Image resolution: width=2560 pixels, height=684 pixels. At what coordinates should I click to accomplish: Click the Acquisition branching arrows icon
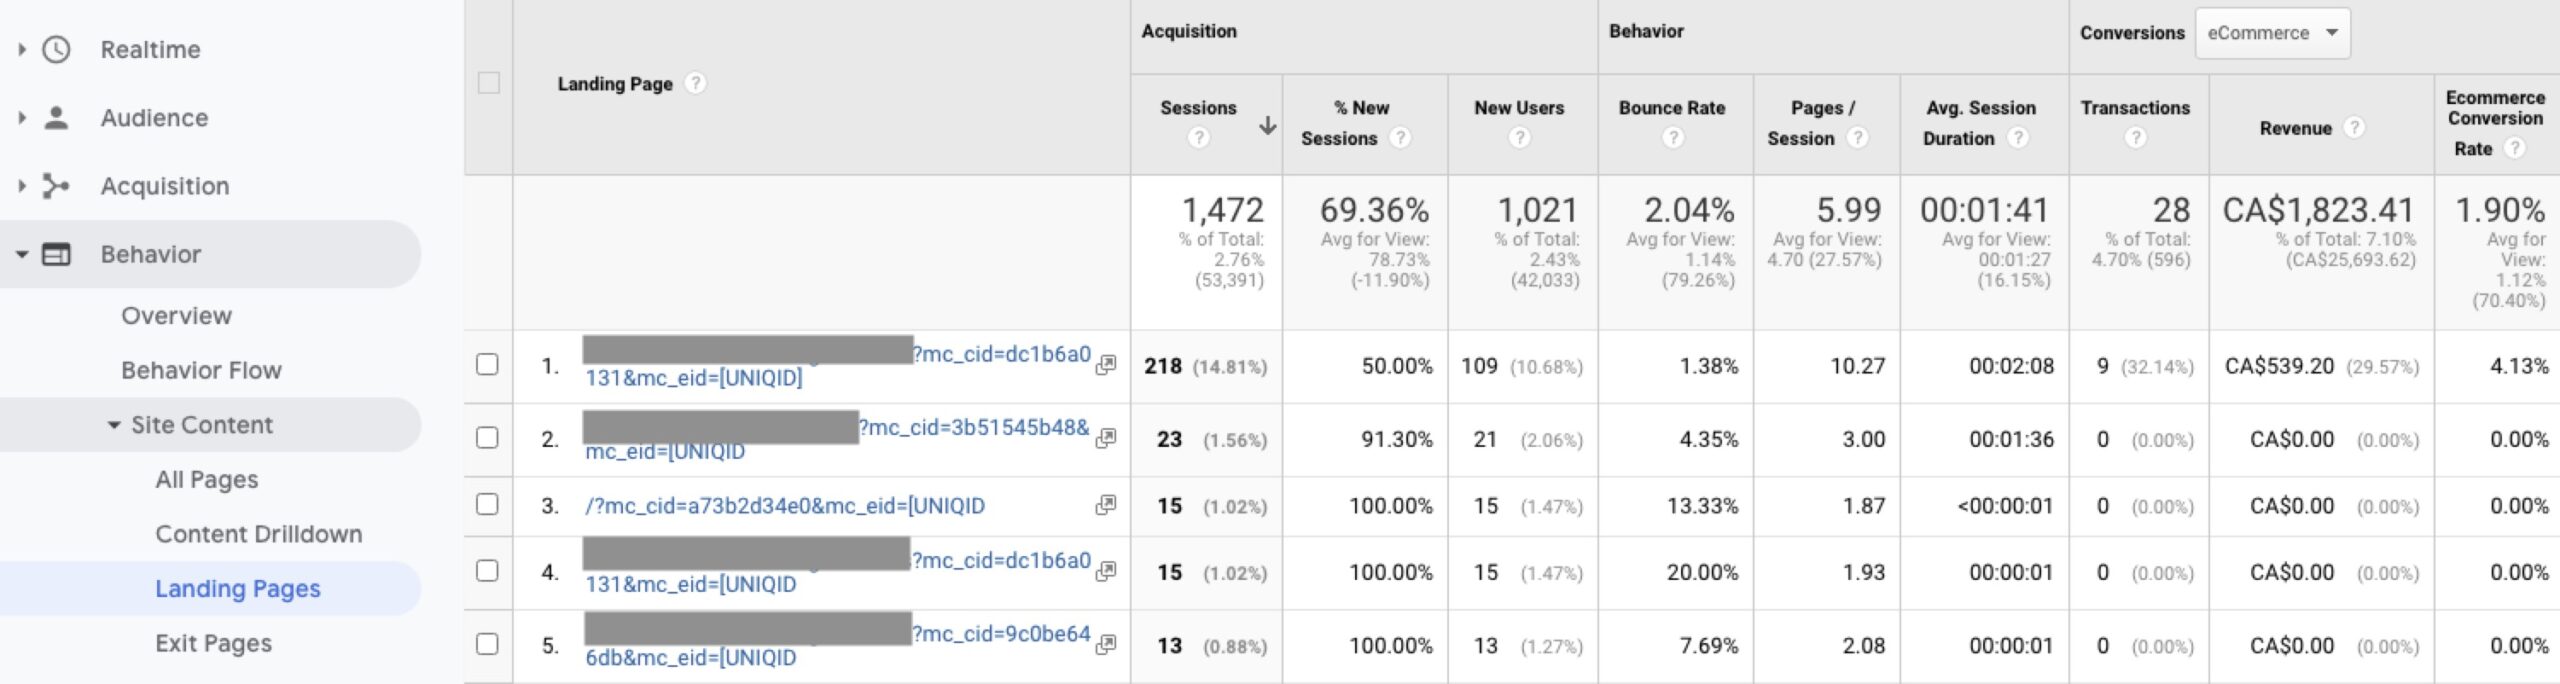tap(56, 186)
